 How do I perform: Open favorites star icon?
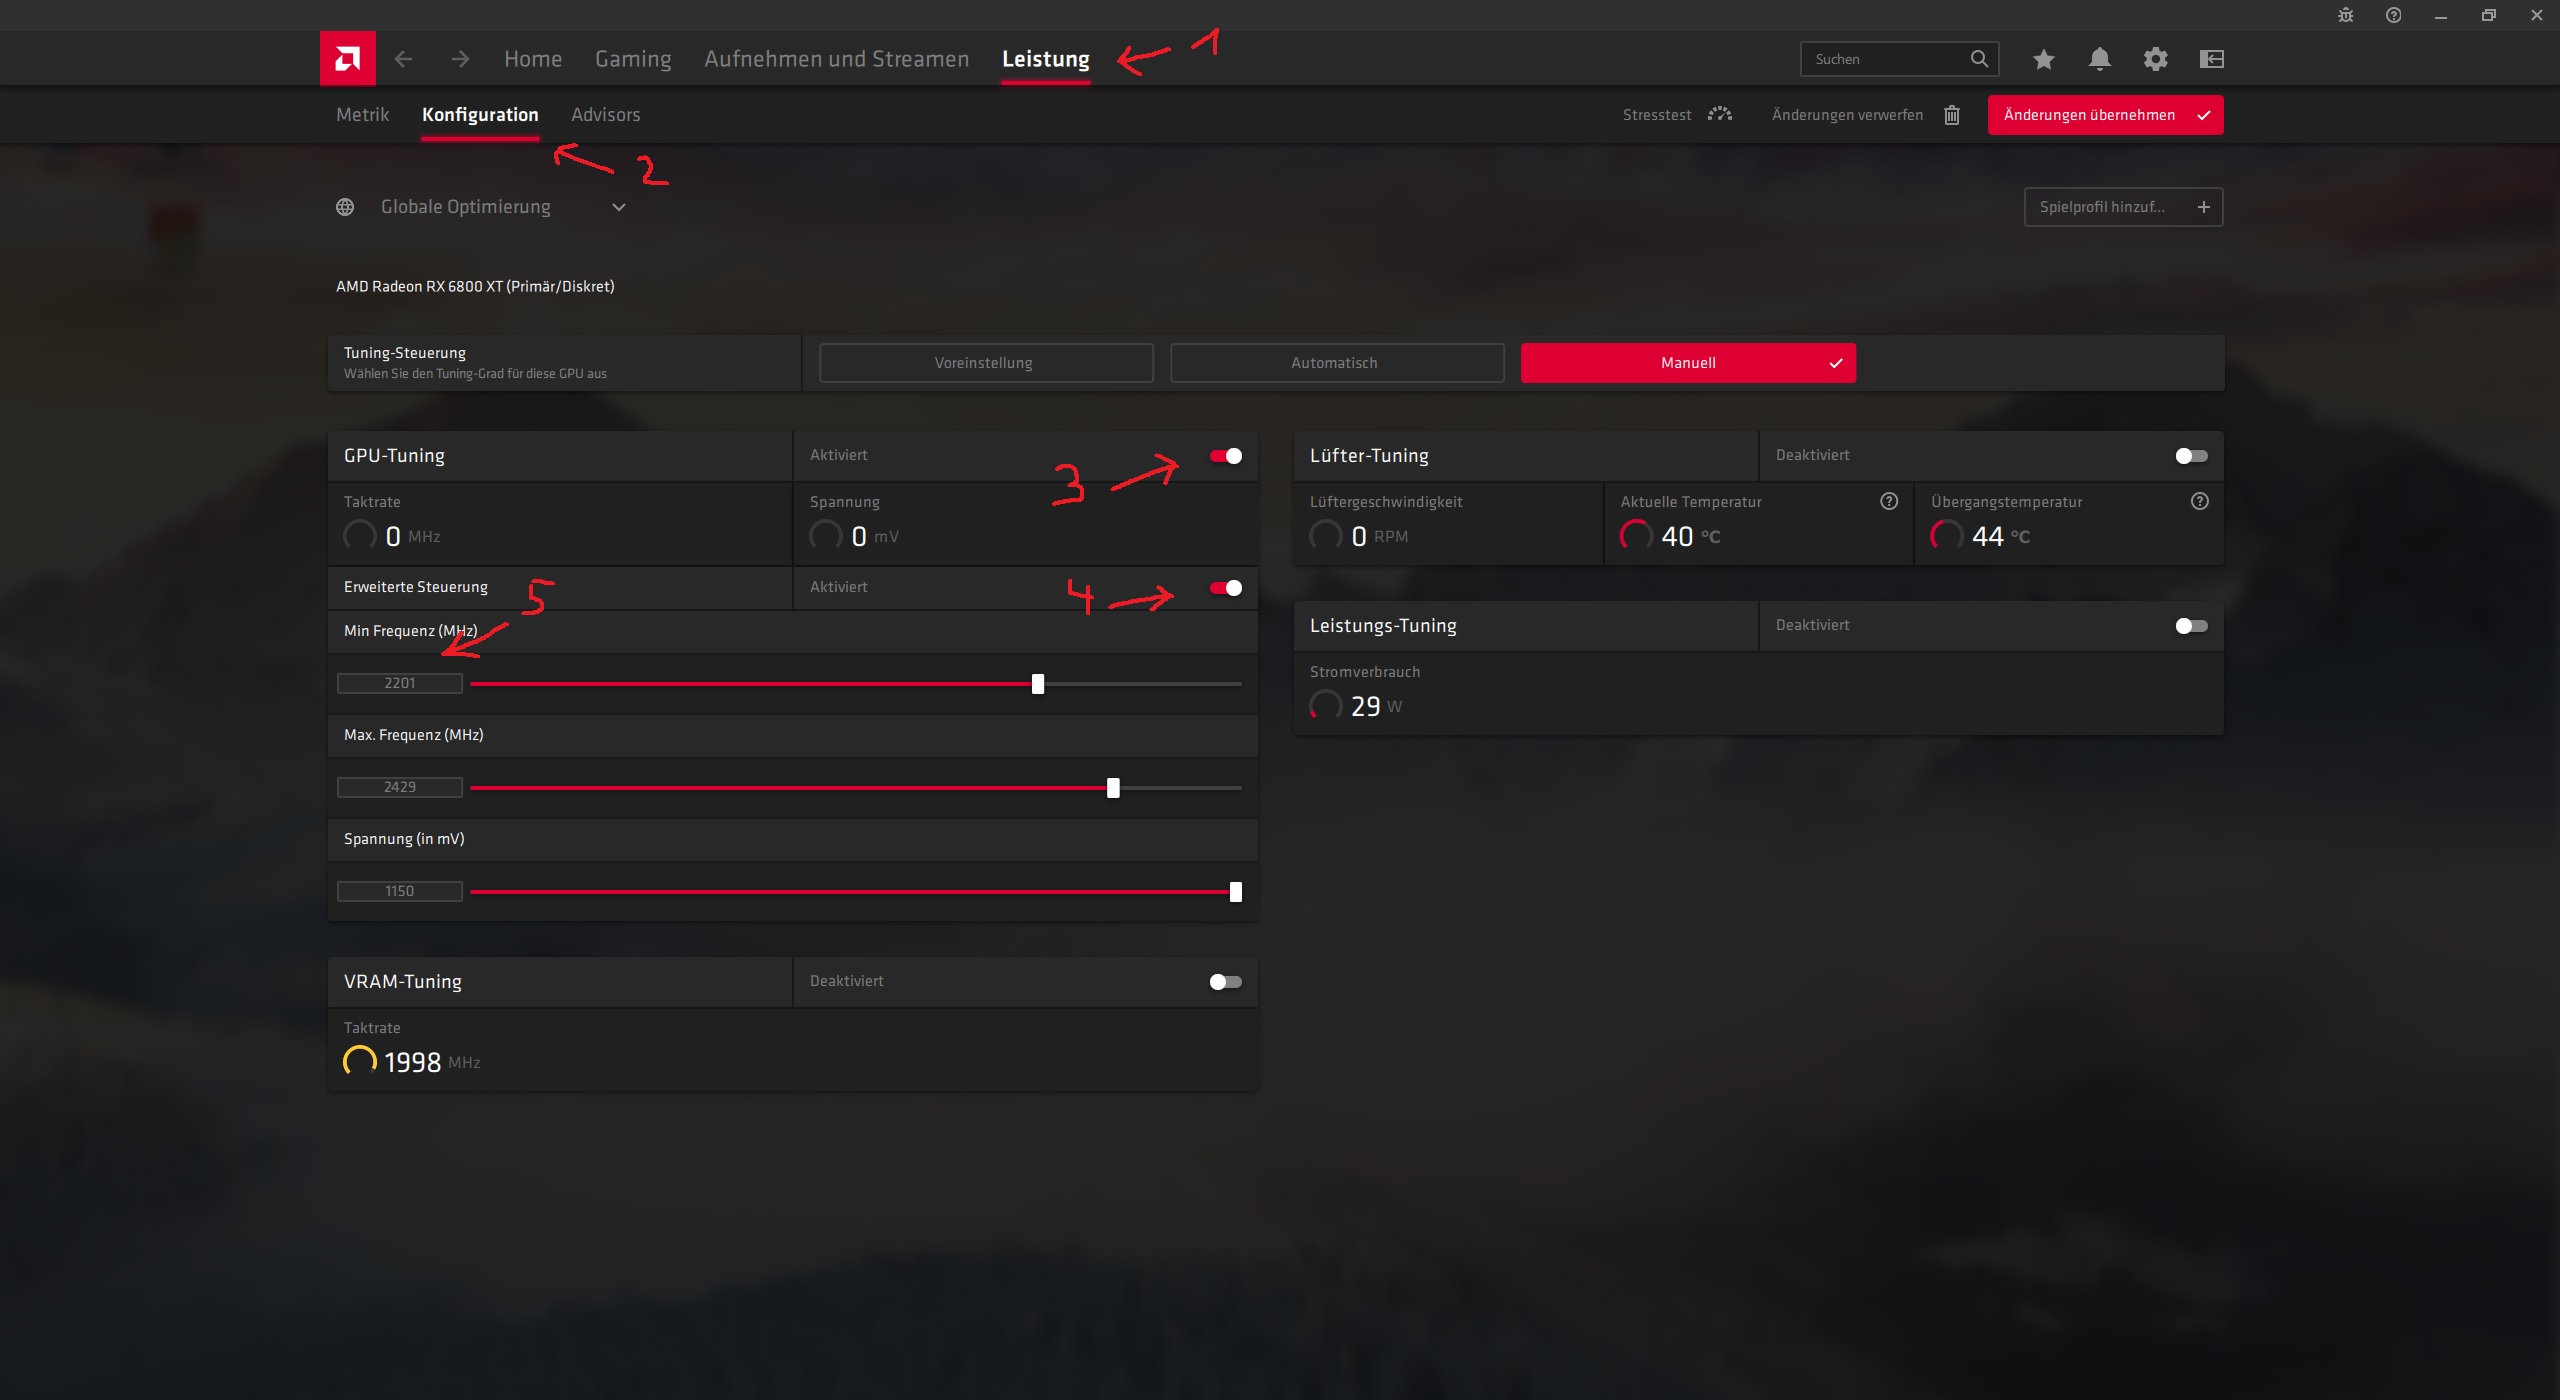(2043, 59)
